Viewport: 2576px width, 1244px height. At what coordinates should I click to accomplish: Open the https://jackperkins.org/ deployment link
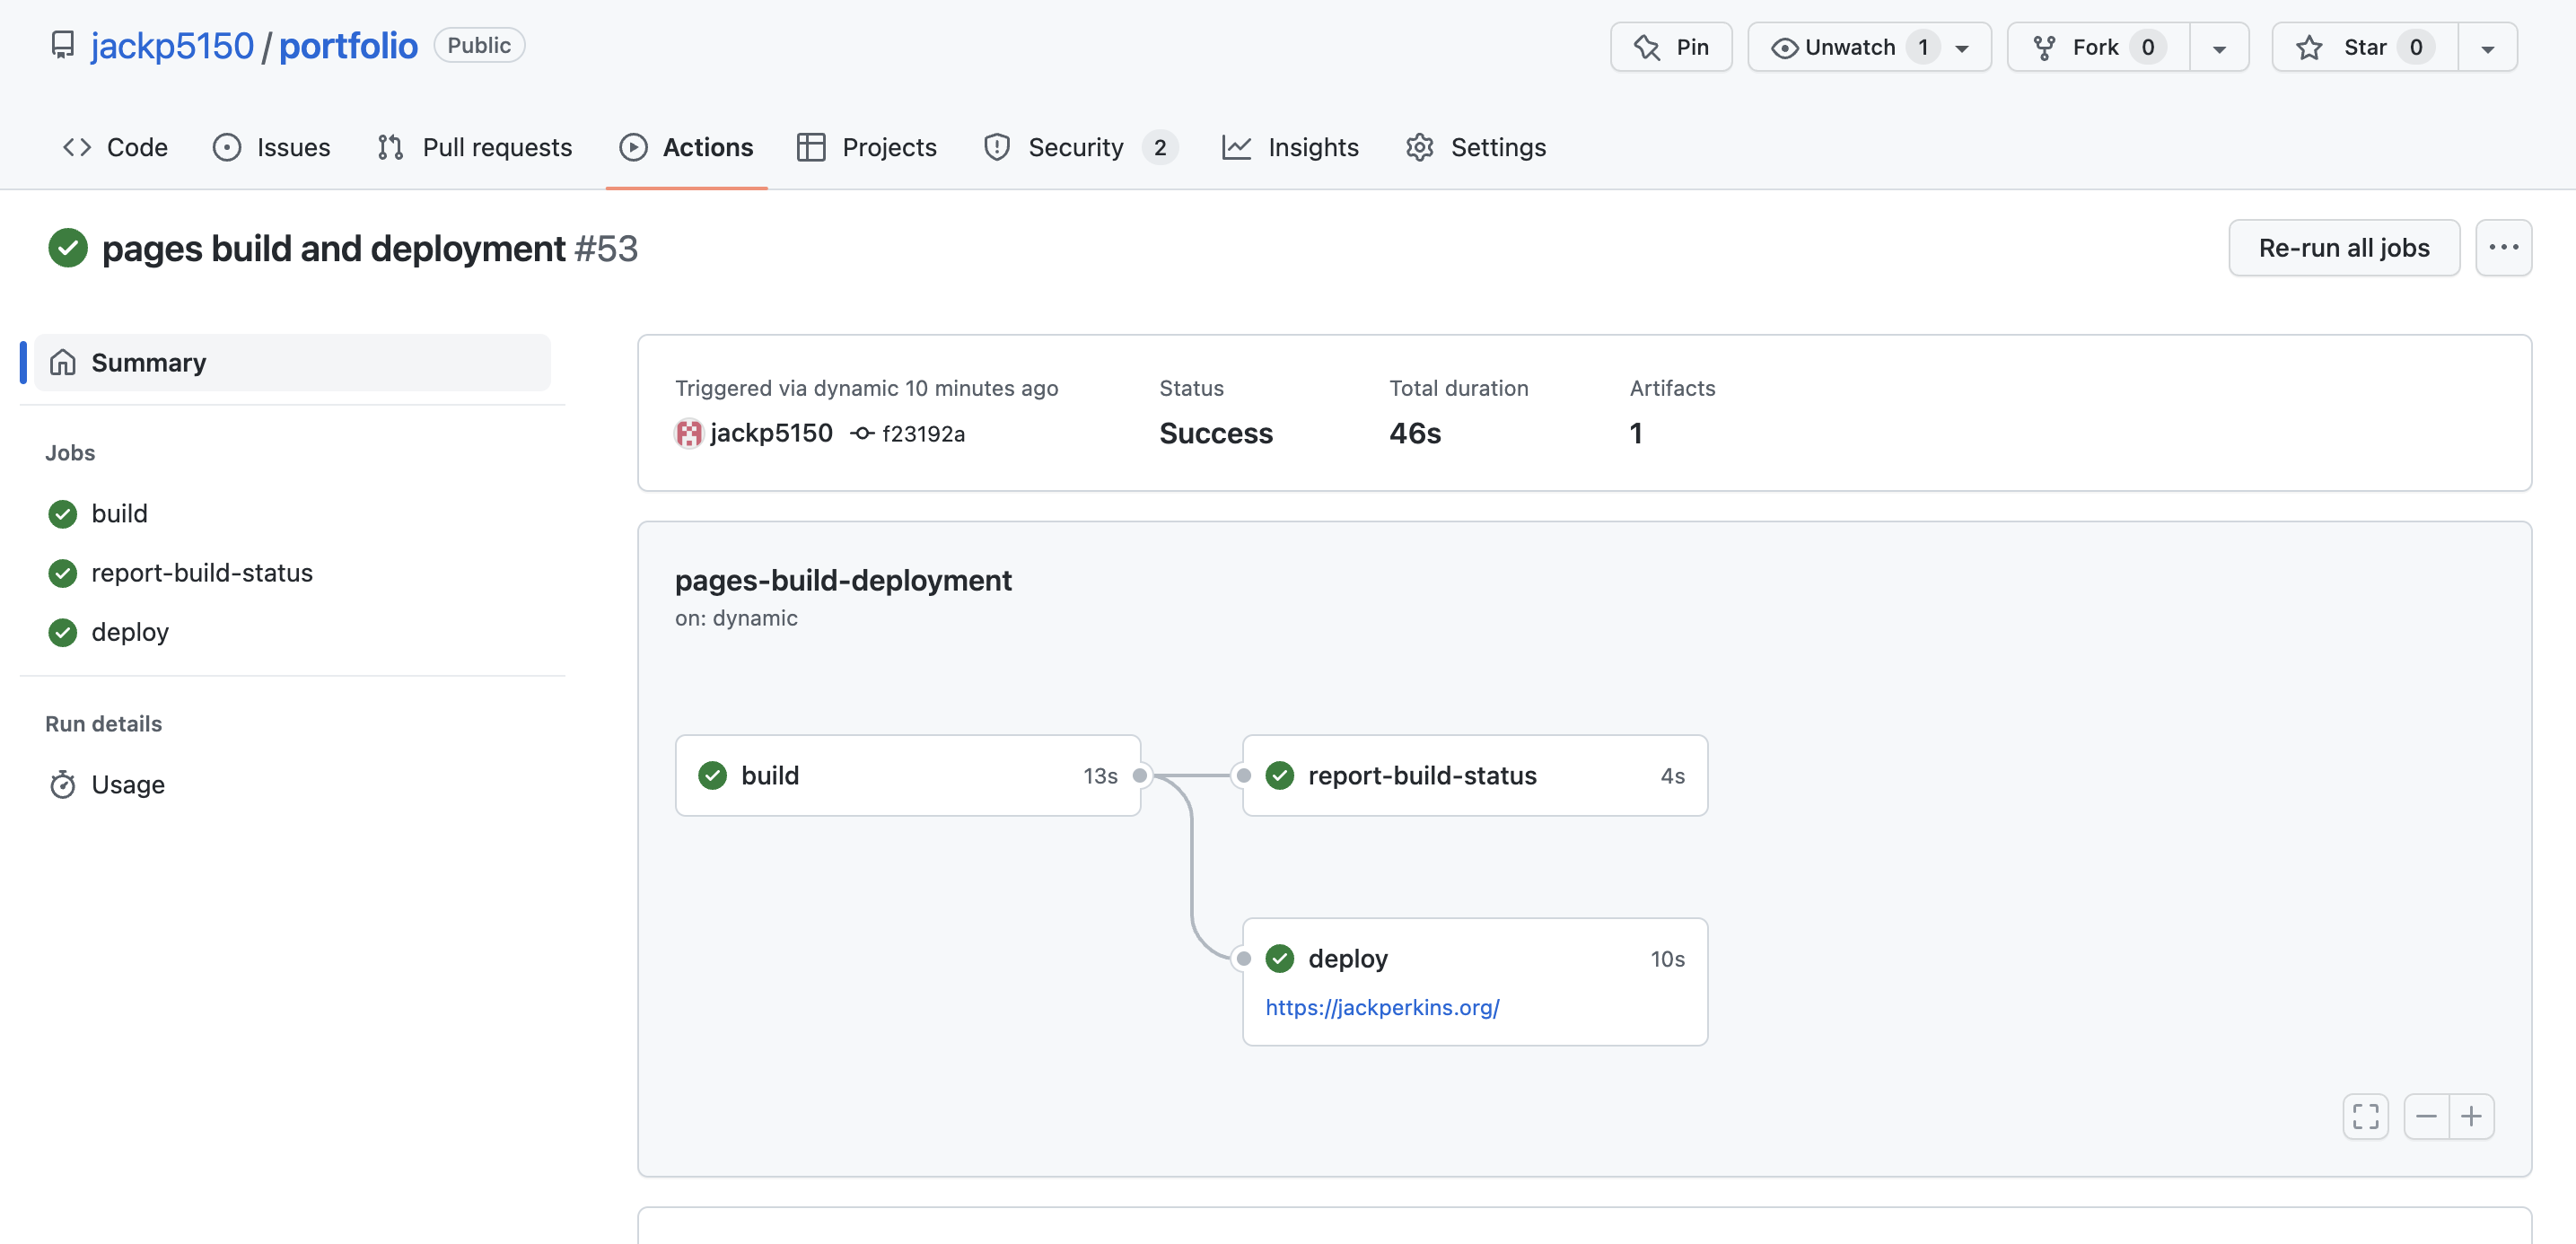(x=1382, y=1007)
